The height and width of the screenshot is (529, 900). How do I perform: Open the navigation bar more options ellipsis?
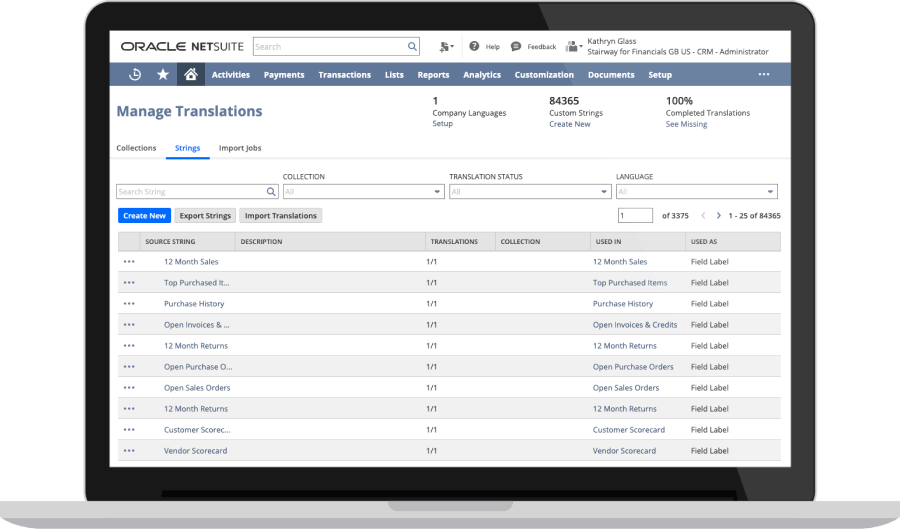pos(764,74)
